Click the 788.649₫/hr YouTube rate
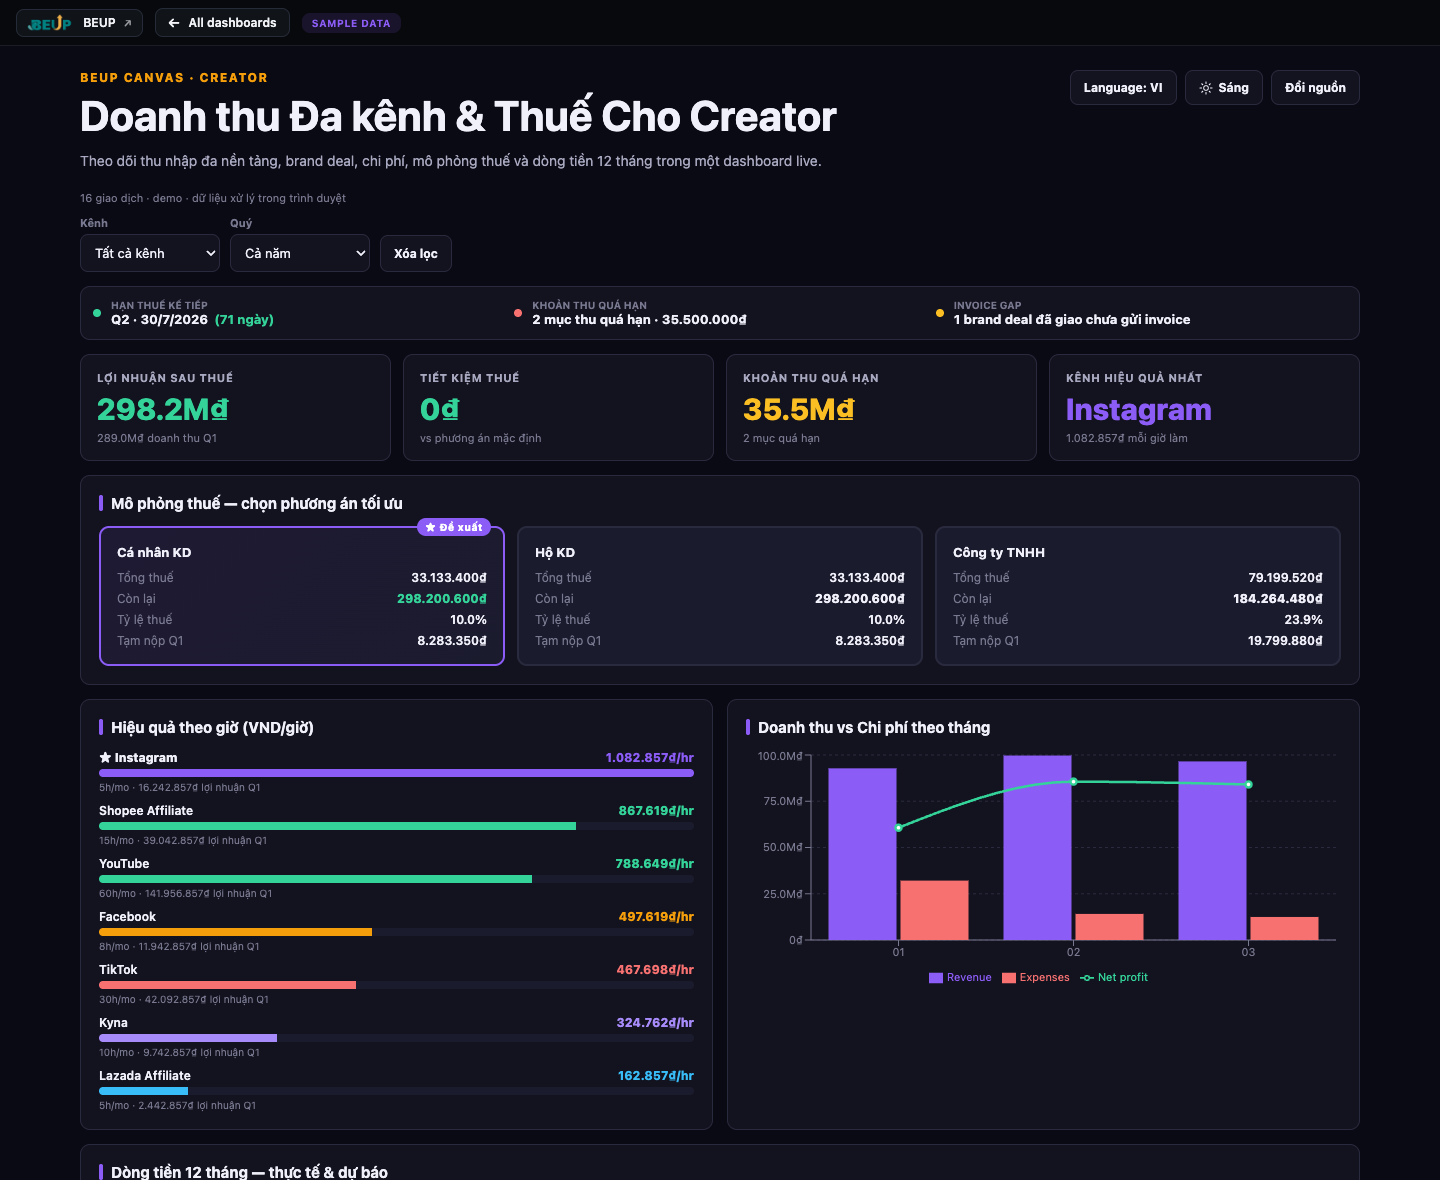 655,864
